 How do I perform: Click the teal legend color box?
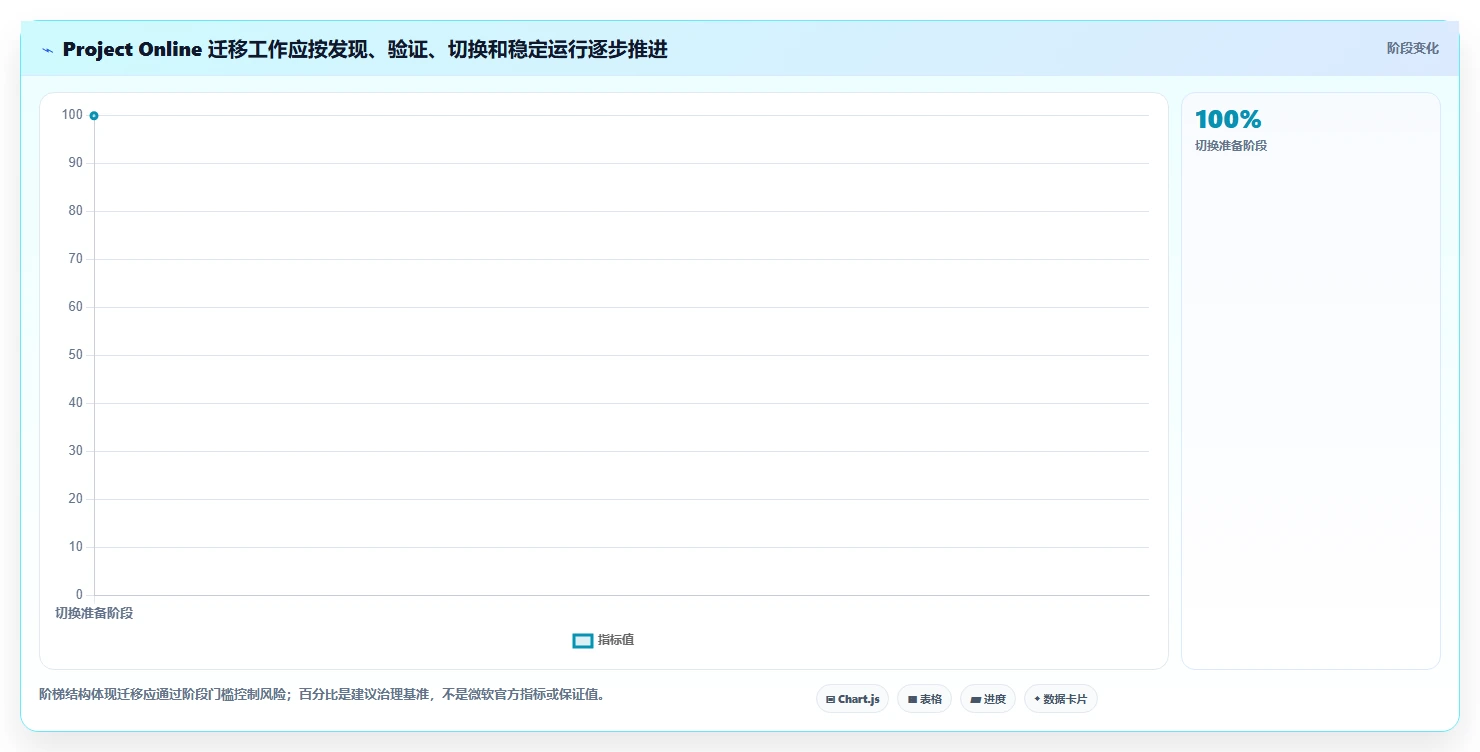583,641
